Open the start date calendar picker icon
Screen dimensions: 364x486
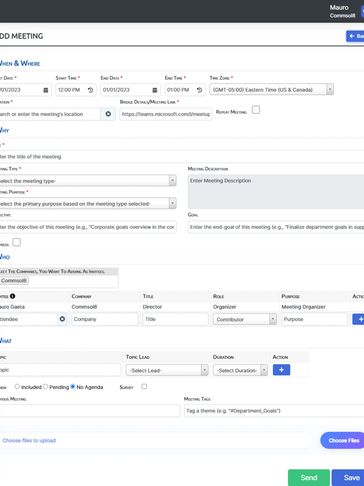[46, 90]
